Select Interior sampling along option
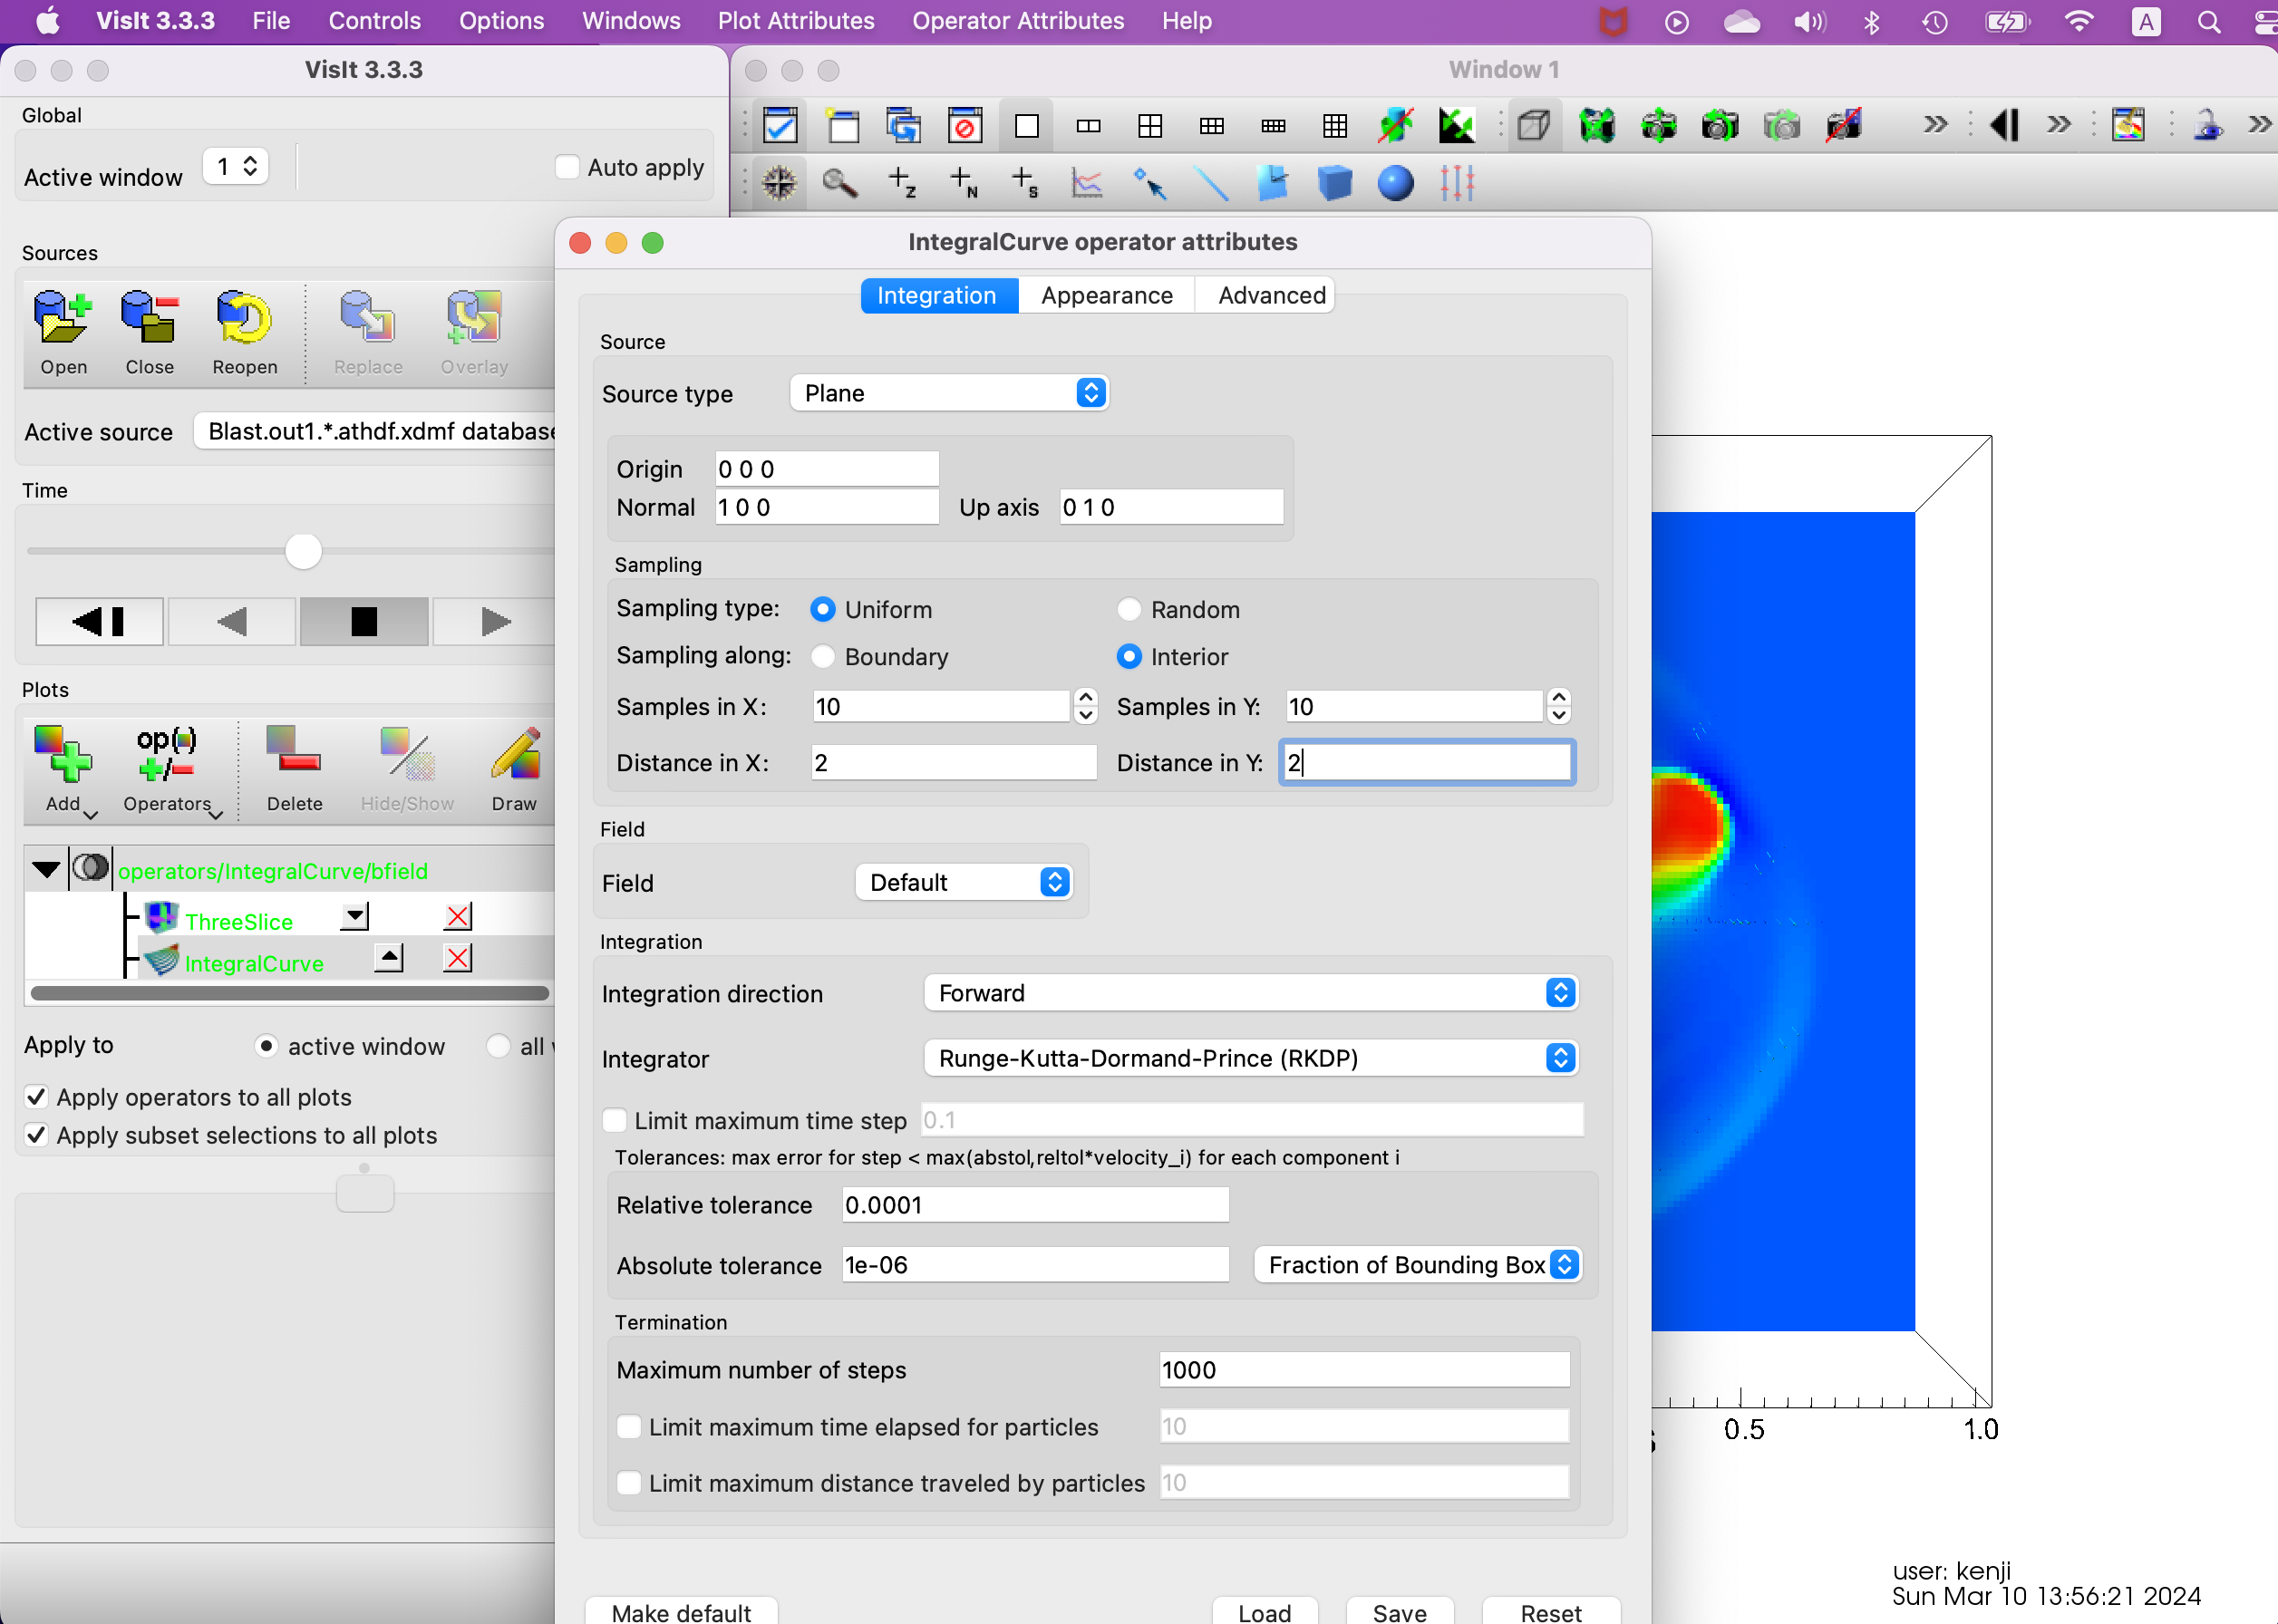 click(x=1129, y=656)
